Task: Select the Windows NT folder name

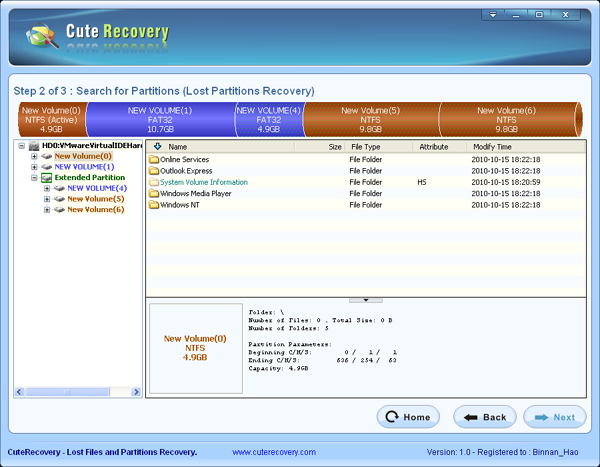Action: [x=179, y=205]
